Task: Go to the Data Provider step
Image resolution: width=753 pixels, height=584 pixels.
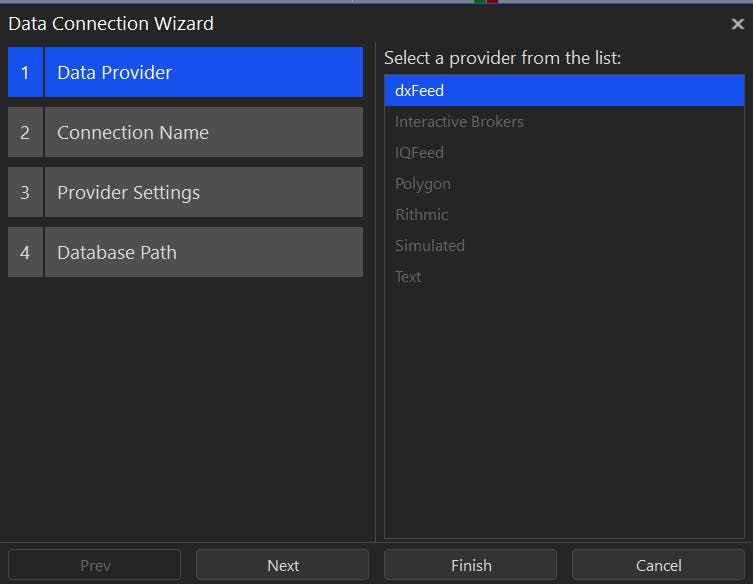Action: (x=203, y=72)
